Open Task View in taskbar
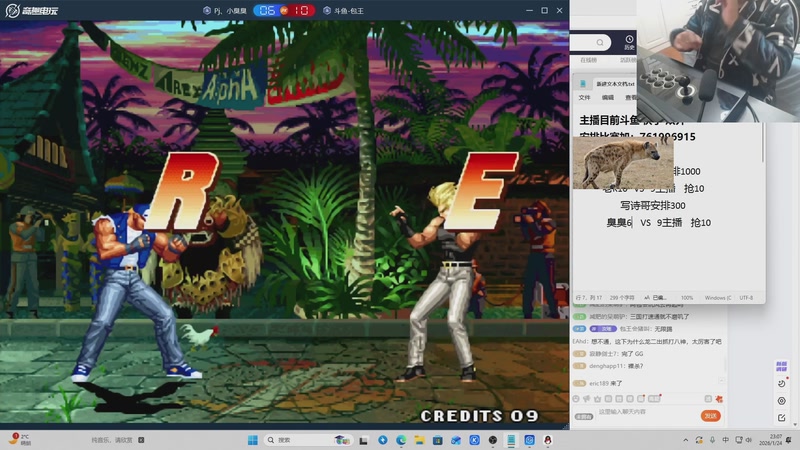 pos(364,440)
